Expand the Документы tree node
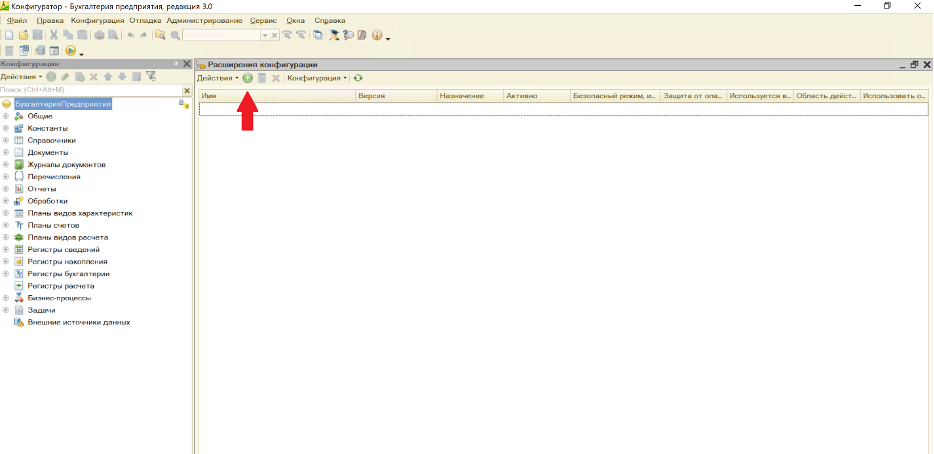The height and width of the screenshot is (454, 934). [x=6, y=153]
